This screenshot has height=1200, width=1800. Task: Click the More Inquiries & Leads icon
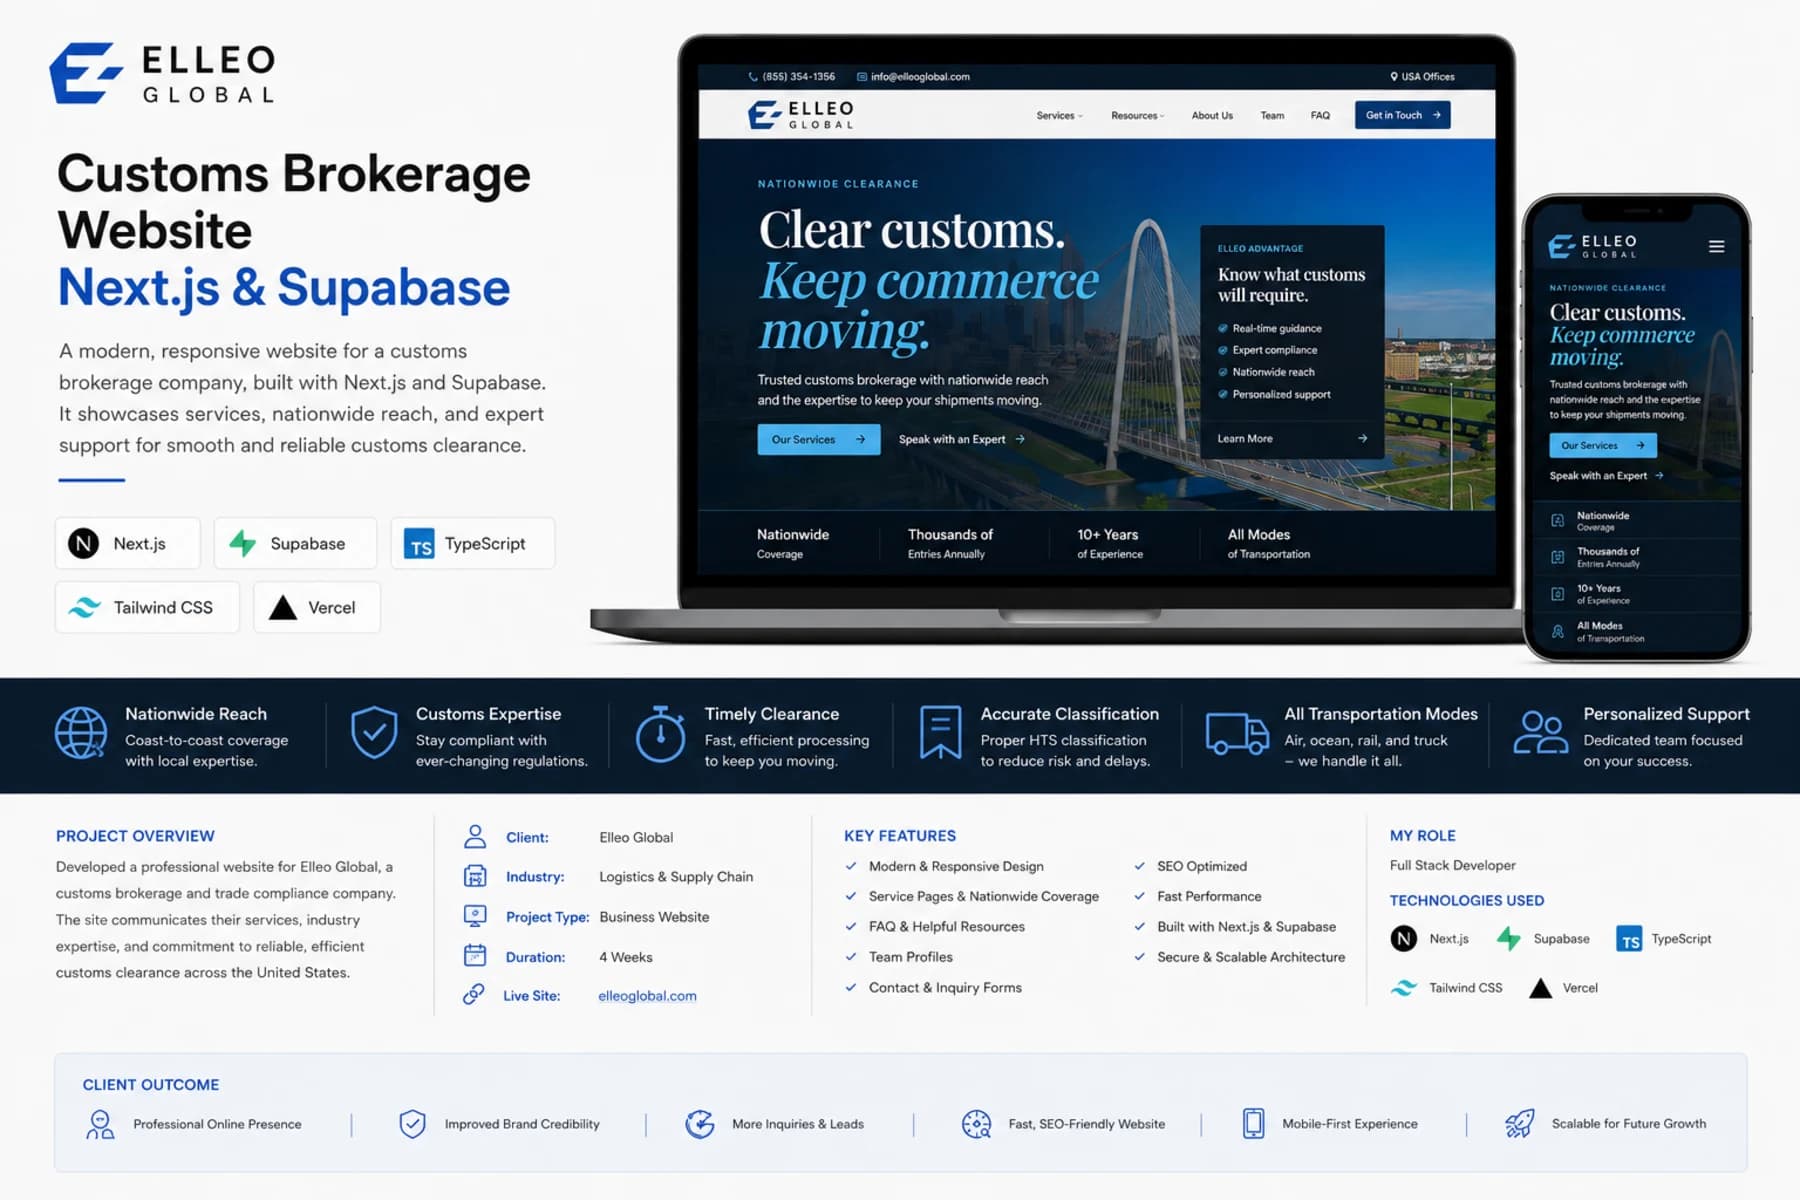click(700, 1124)
